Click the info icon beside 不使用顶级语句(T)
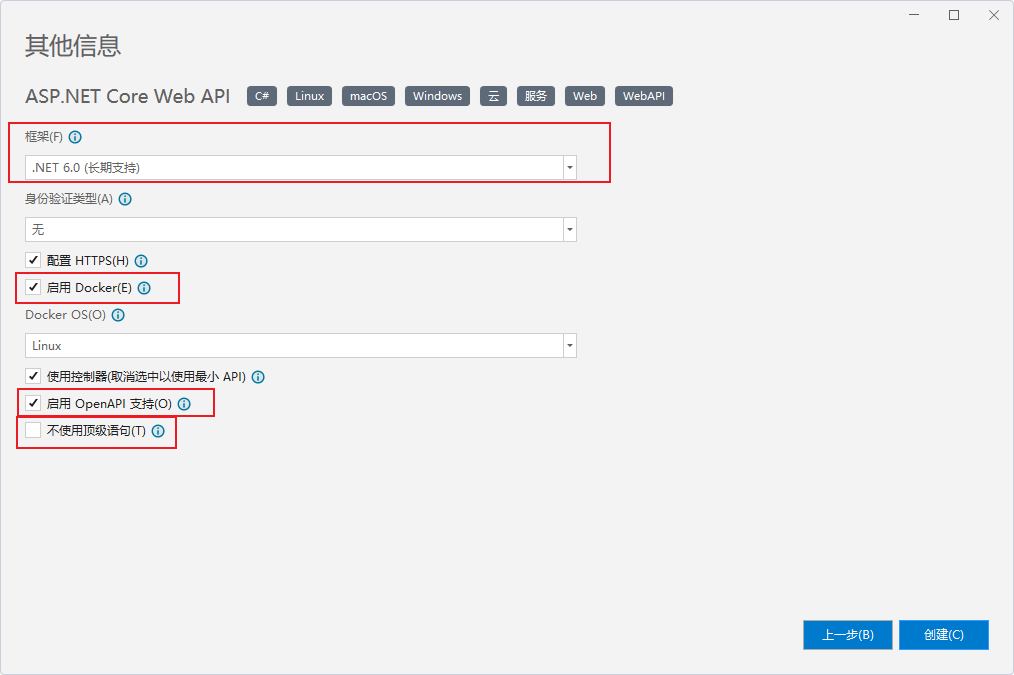 coord(158,431)
